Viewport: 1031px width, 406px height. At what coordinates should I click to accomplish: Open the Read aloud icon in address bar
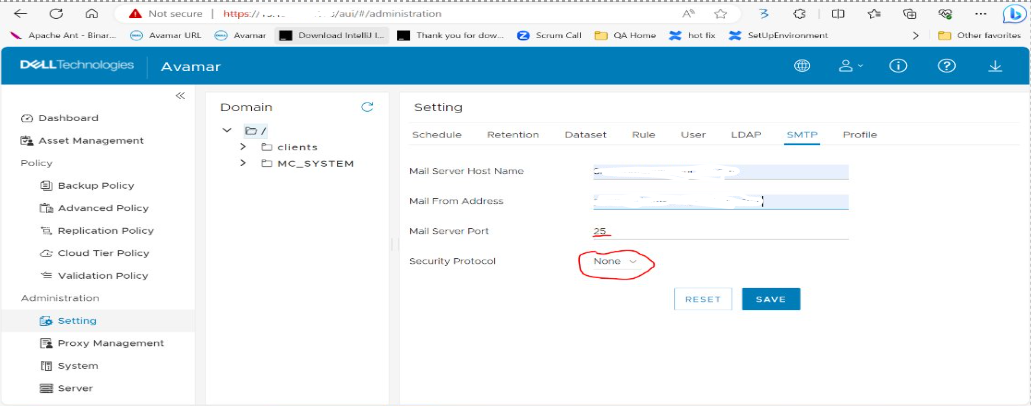(688, 13)
